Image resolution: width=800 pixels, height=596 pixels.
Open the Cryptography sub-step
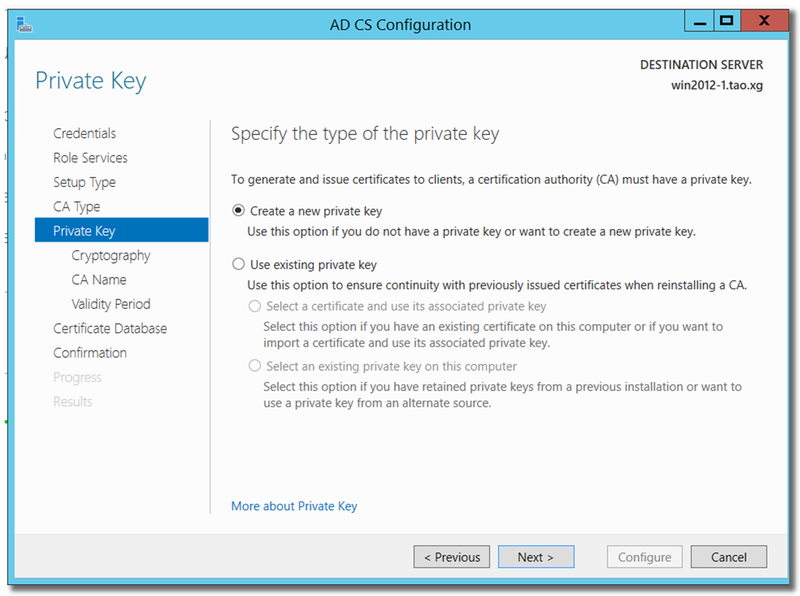coord(111,256)
